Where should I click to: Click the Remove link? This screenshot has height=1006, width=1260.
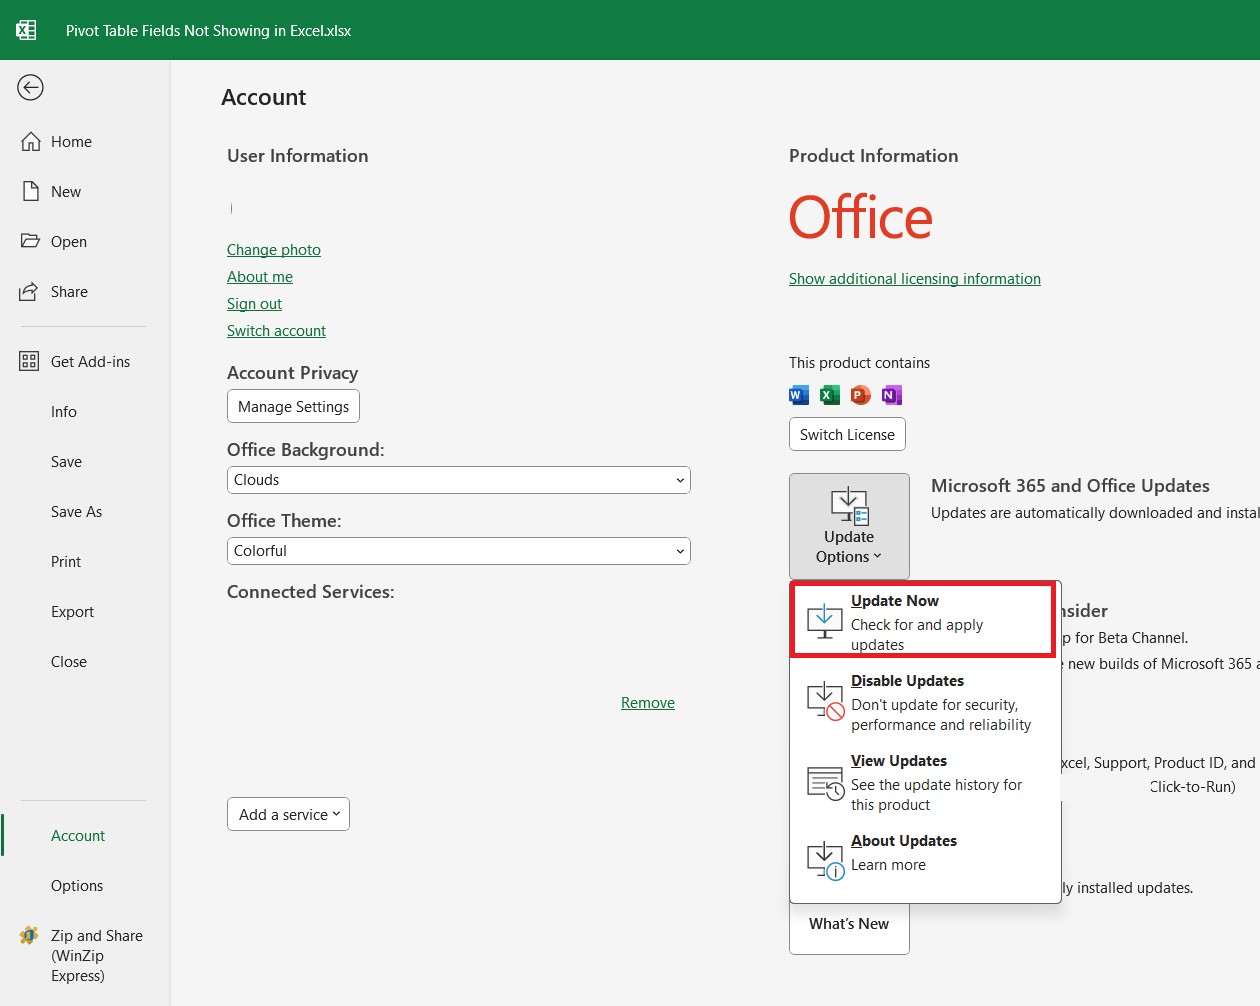tap(648, 703)
